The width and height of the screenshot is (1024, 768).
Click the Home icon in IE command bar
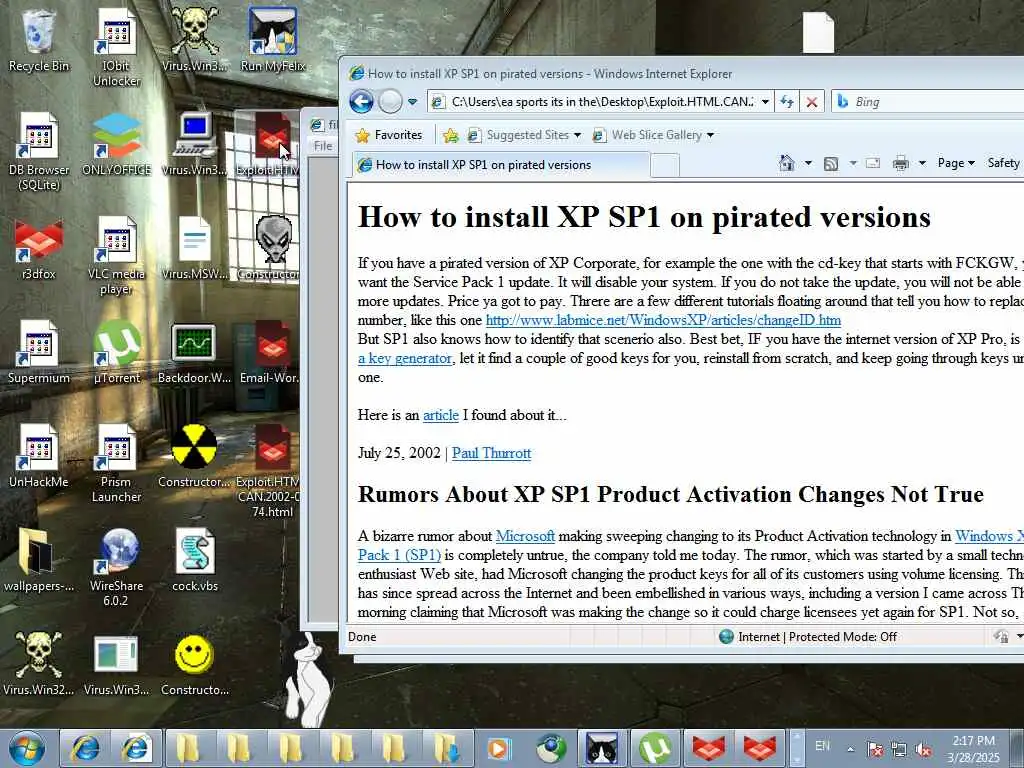(x=787, y=163)
